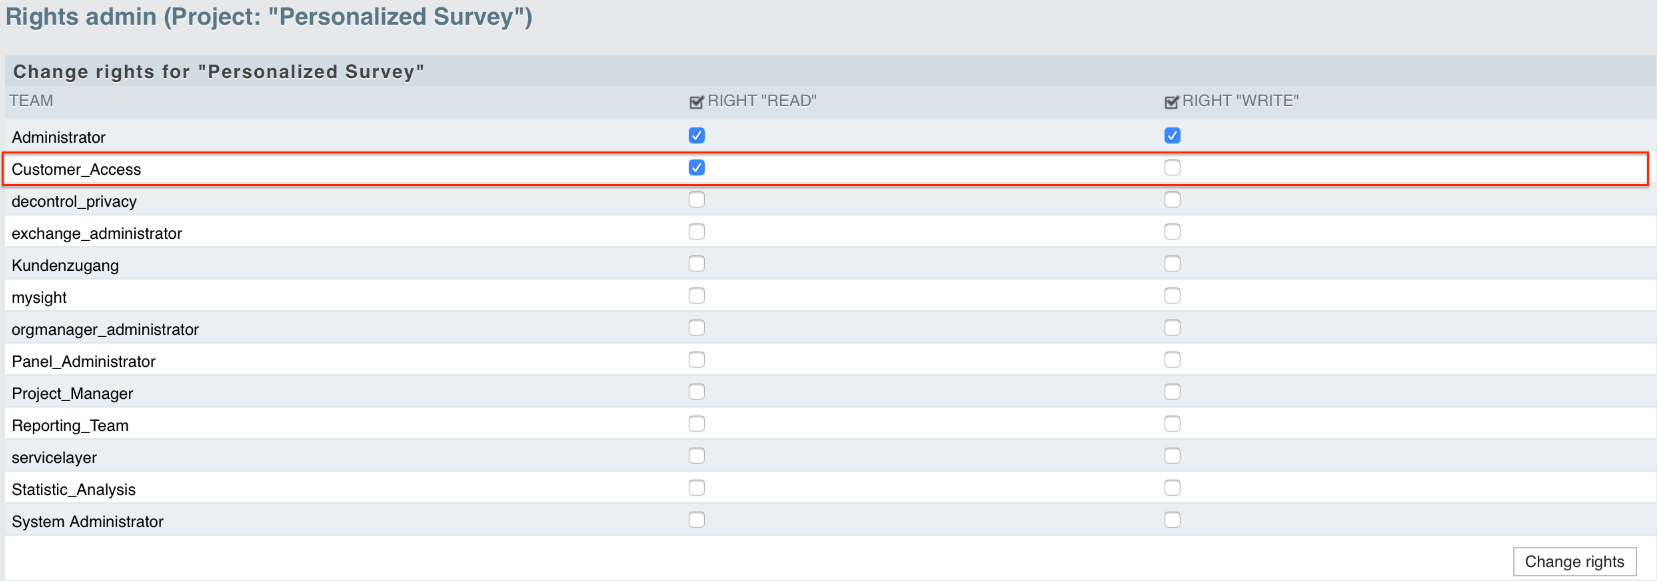This screenshot has width=1657, height=581.
Task: Uncheck Administrator read right checkbox
Action: (697, 136)
